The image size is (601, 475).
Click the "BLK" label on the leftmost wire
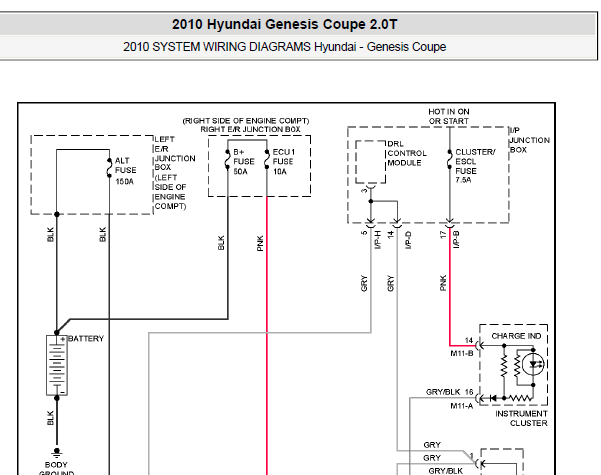tap(51, 235)
